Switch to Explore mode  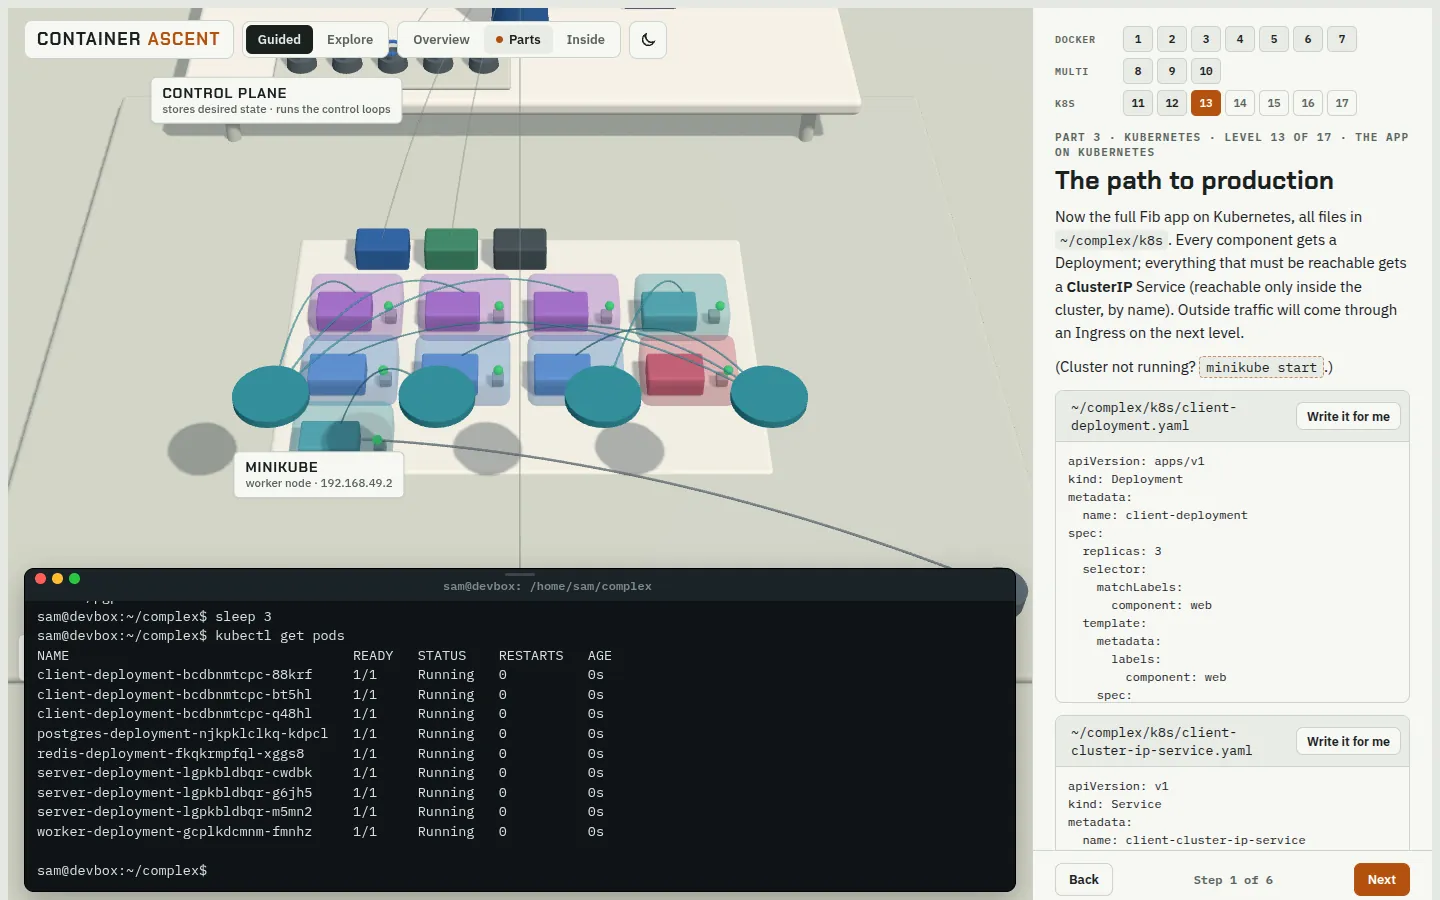pos(350,40)
